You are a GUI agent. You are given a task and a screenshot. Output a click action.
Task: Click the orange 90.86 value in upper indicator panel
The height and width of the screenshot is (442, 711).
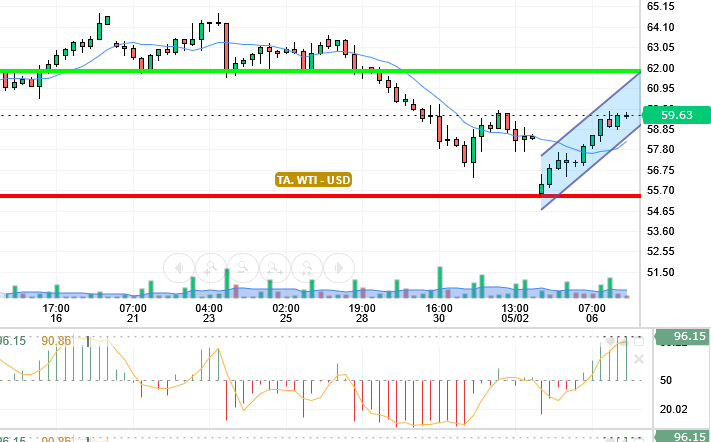coord(56,340)
